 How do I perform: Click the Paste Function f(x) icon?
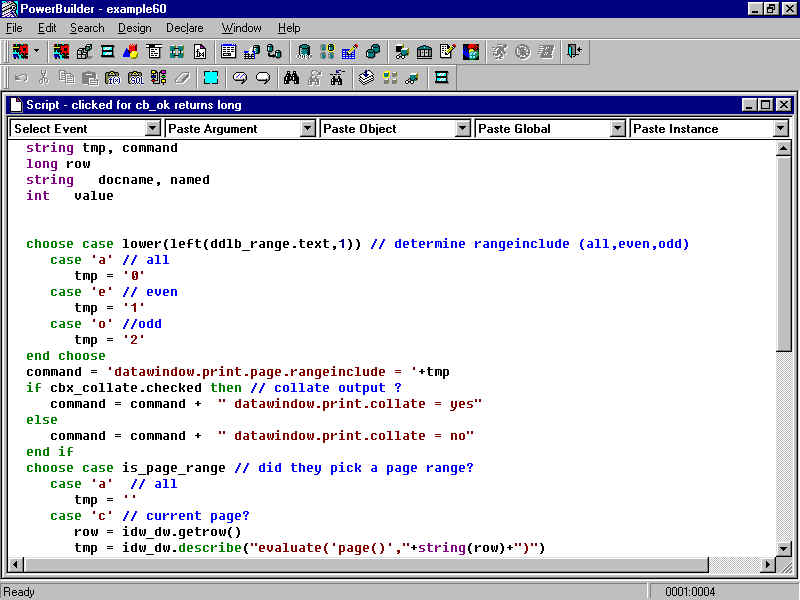coord(113,78)
